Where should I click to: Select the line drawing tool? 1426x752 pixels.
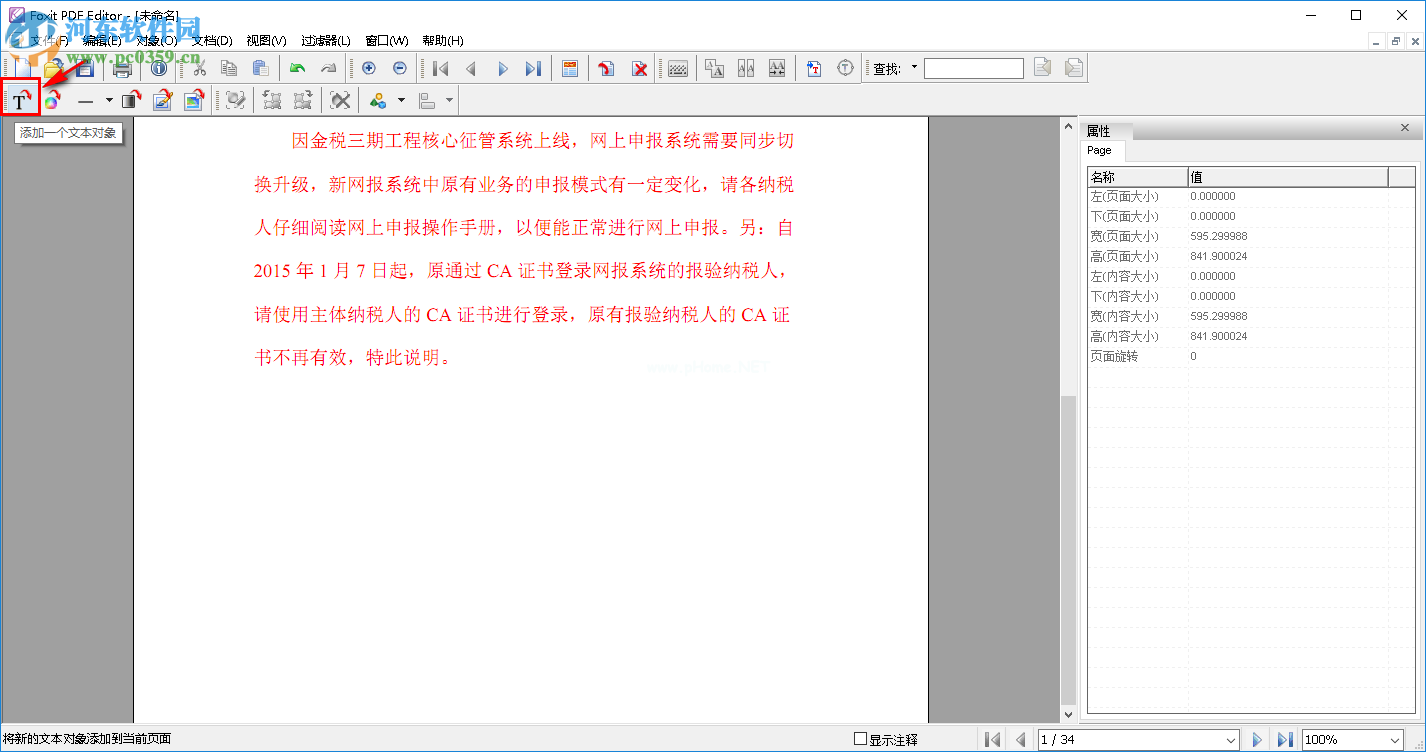pyautogui.click(x=85, y=100)
